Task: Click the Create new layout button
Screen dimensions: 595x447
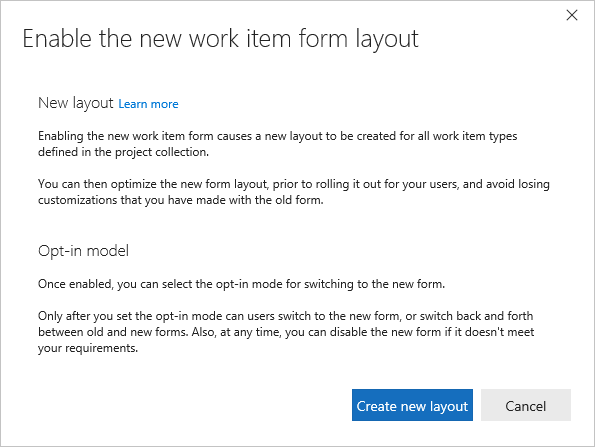Action: coord(412,405)
